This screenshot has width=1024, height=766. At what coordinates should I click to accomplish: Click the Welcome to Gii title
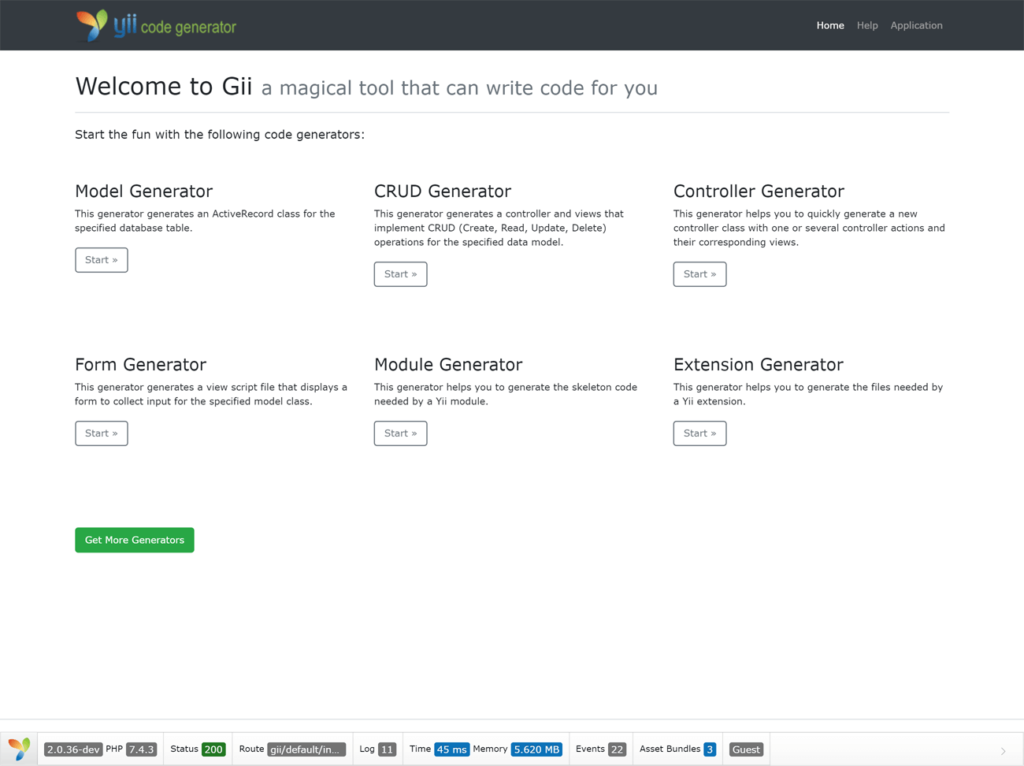click(x=163, y=86)
